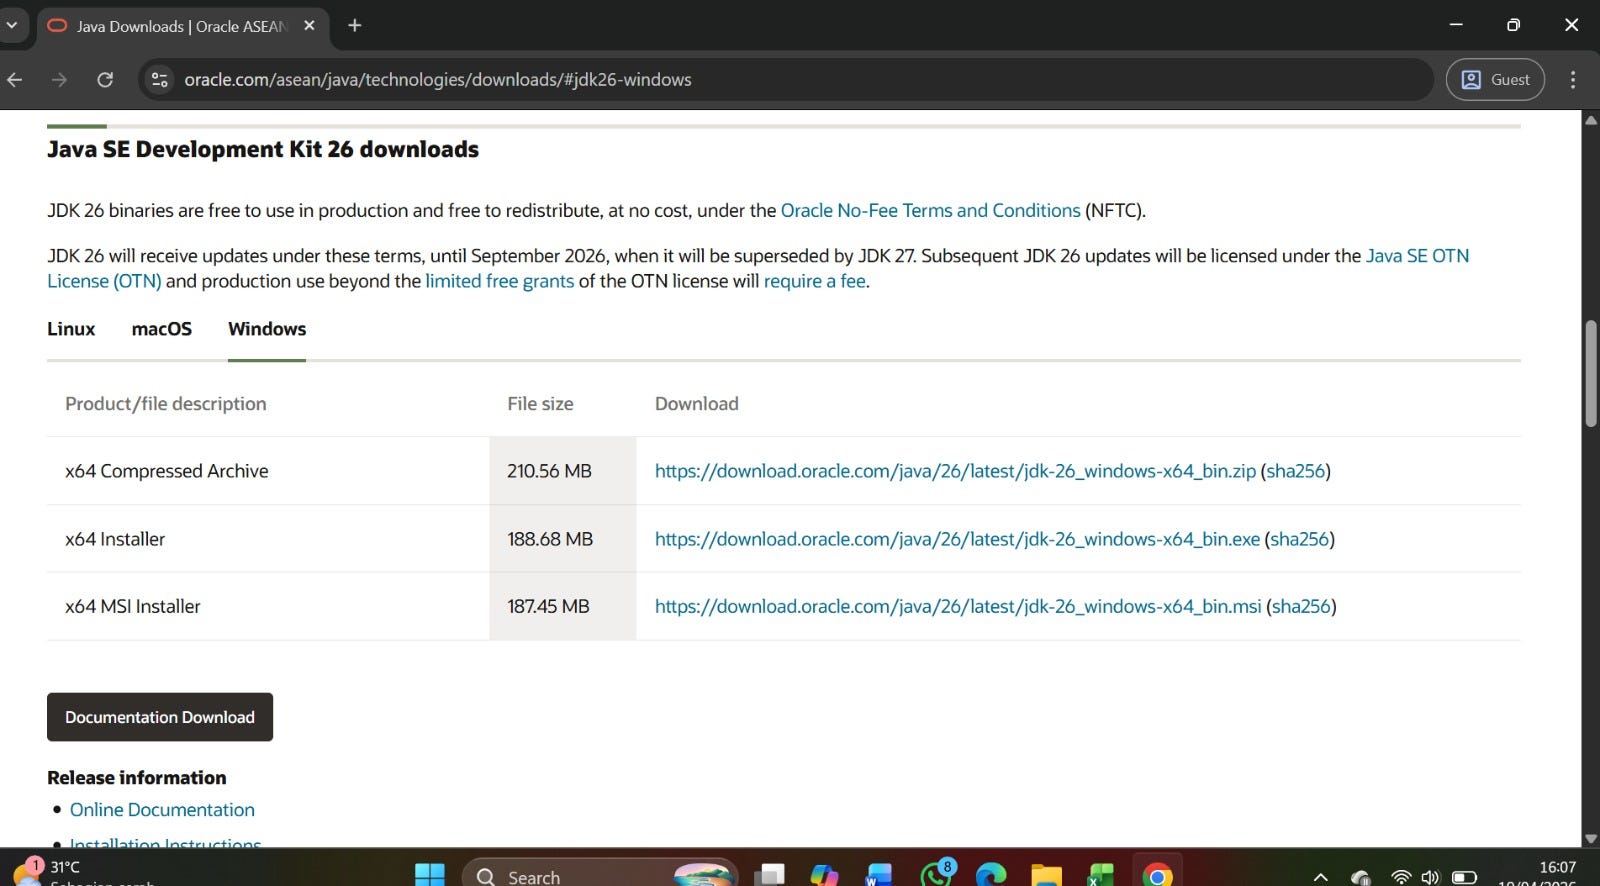Viewport: 1600px width, 886px height.
Task: Follow the limited free grants link
Action: point(500,282)
